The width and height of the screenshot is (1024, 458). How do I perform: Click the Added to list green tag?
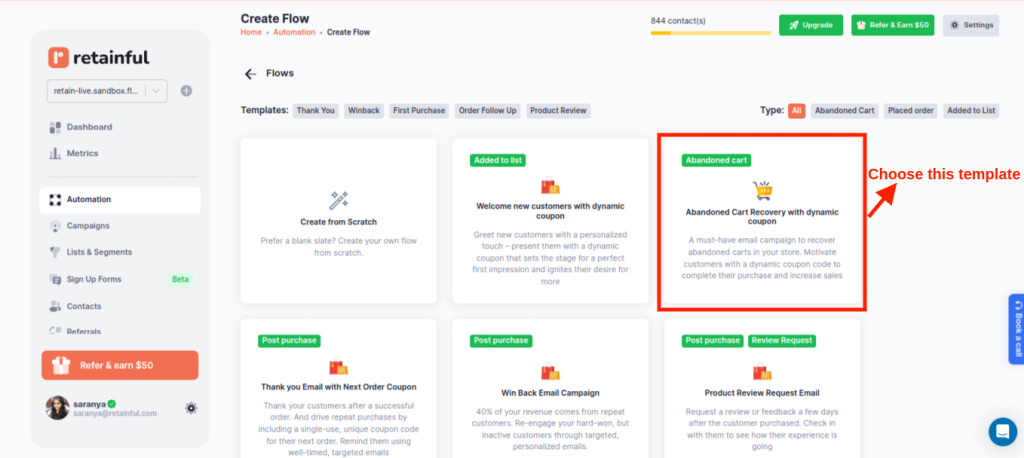click(x=498, y=160)
